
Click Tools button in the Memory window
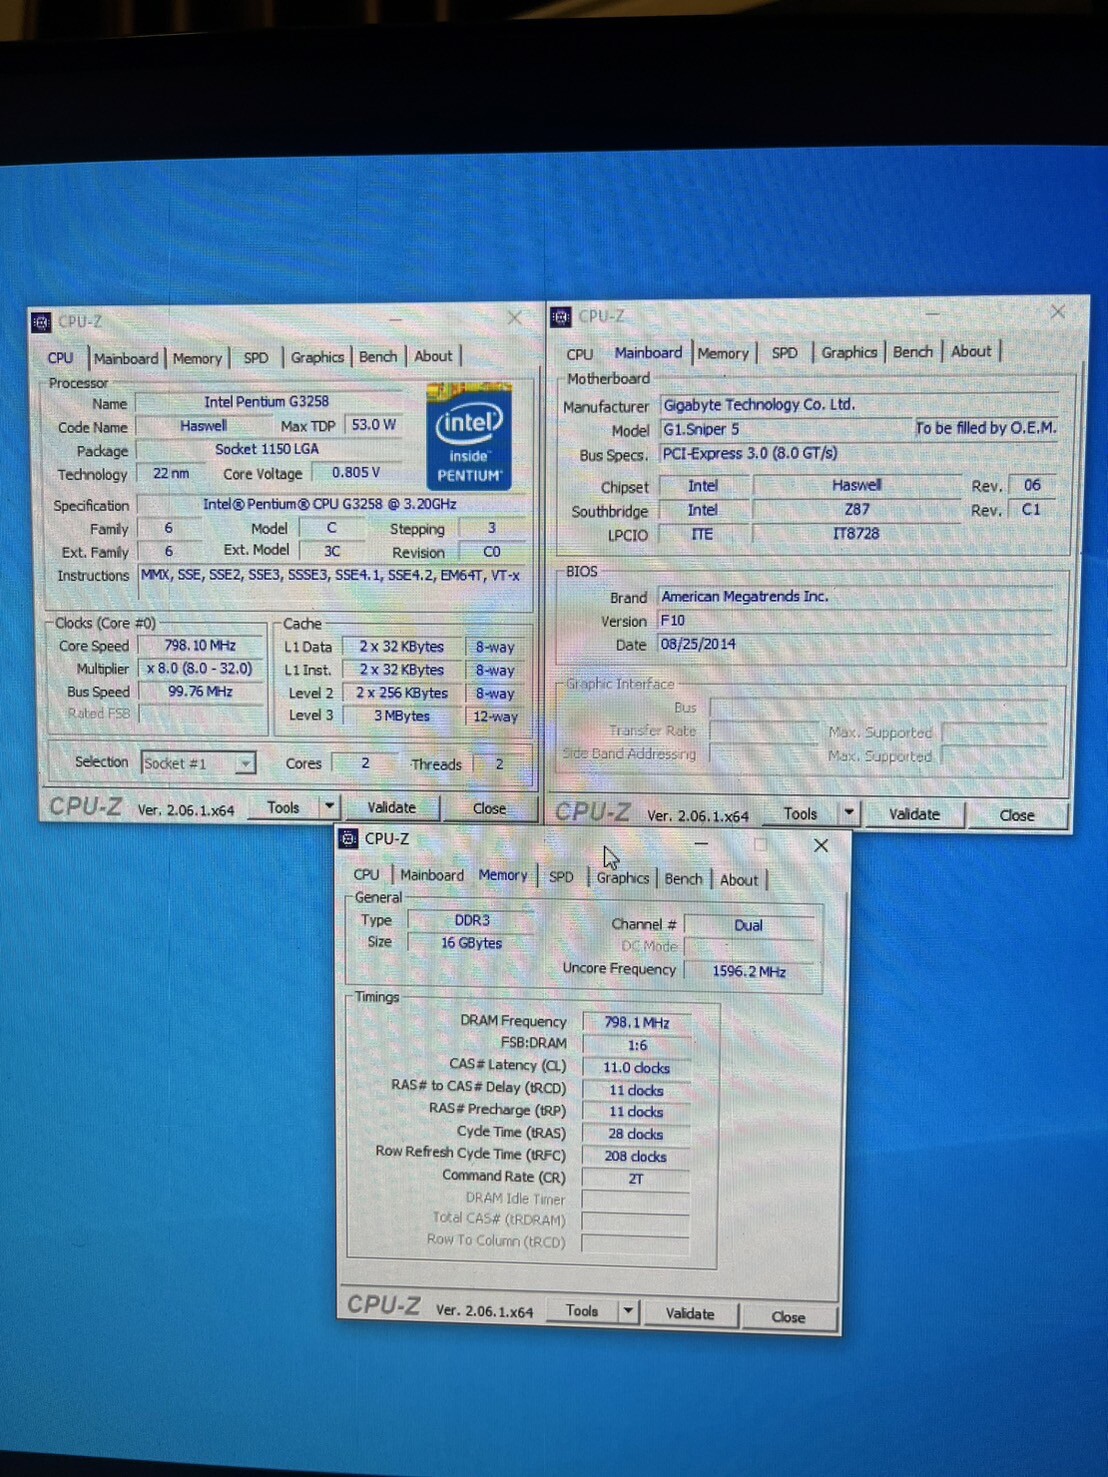click(582, 1310)
